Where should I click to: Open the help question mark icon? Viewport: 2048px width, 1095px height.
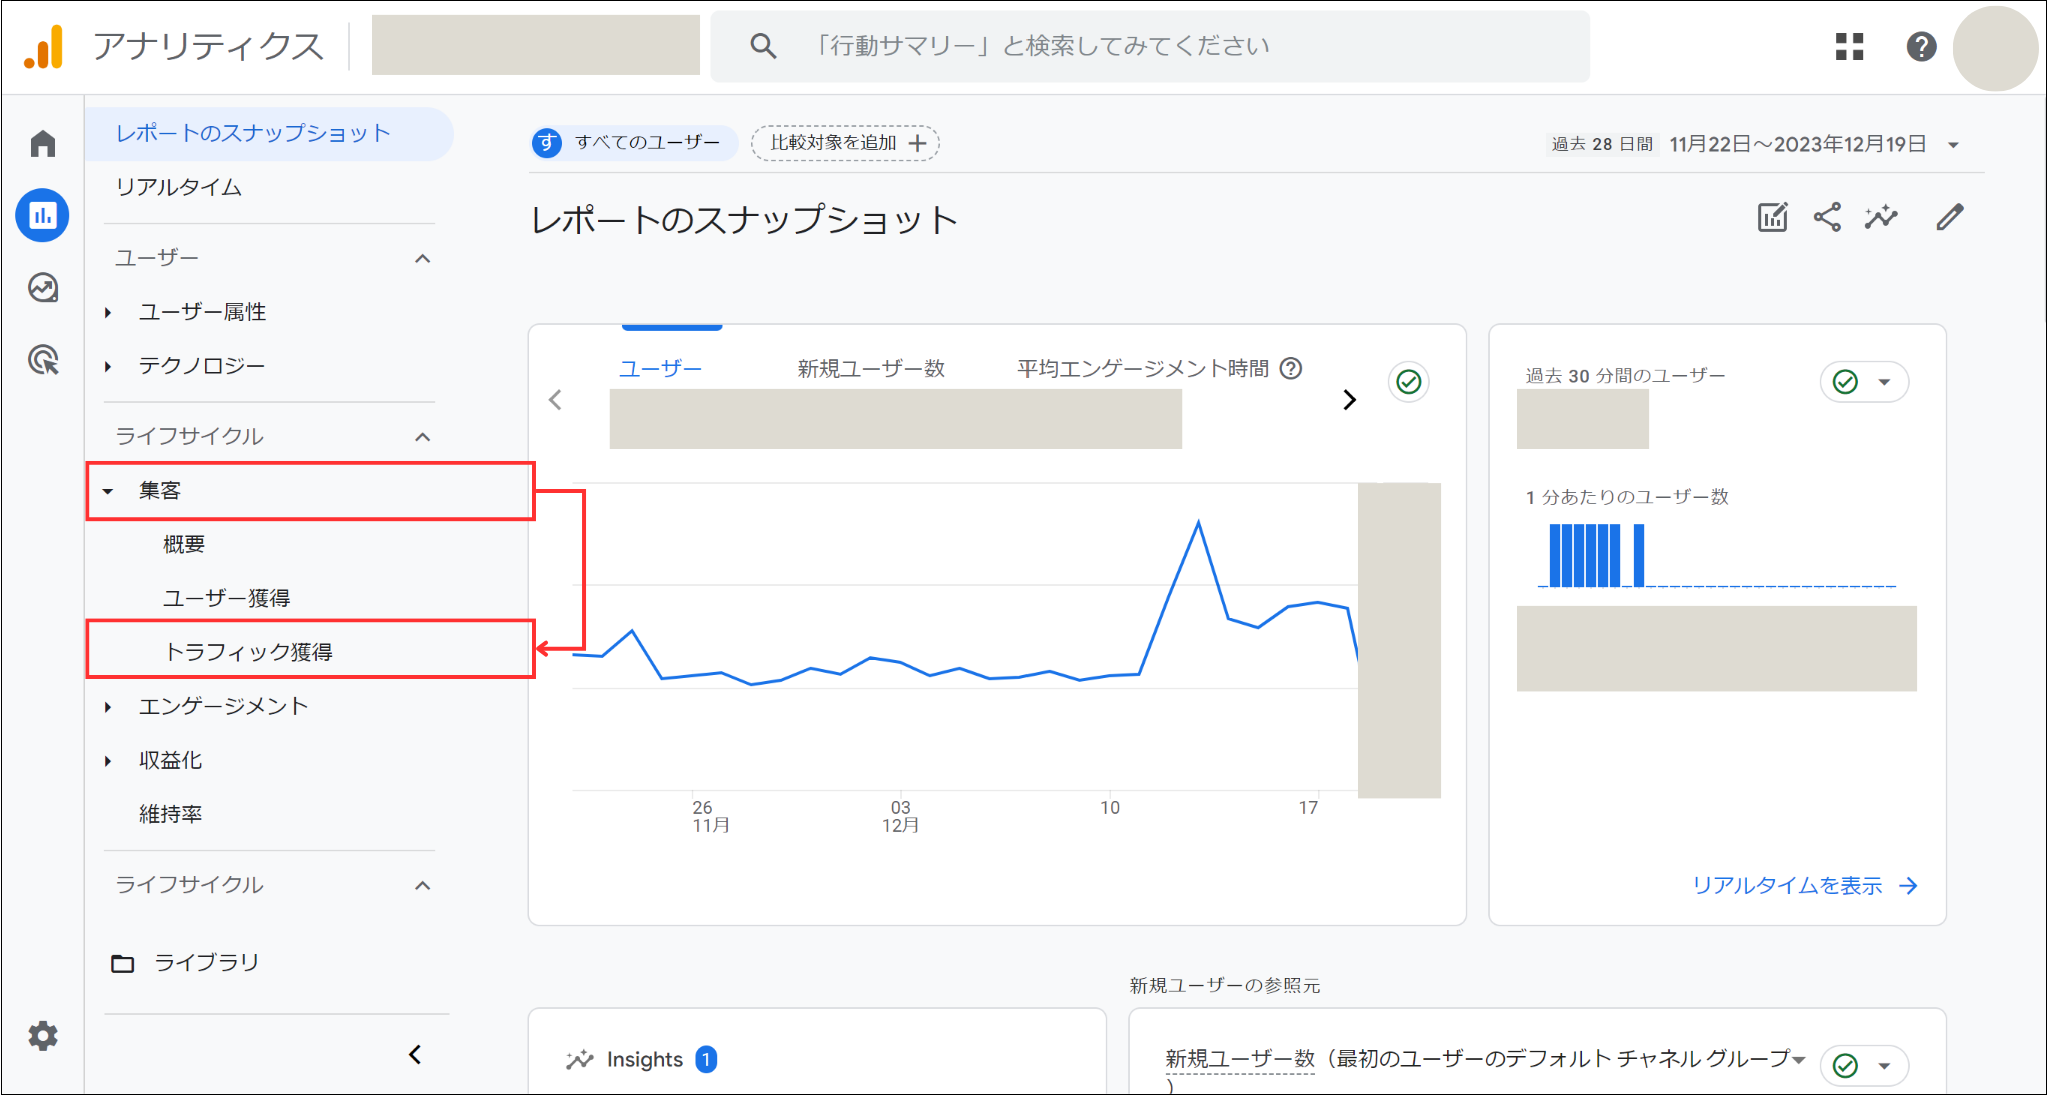click(1921, 46)
